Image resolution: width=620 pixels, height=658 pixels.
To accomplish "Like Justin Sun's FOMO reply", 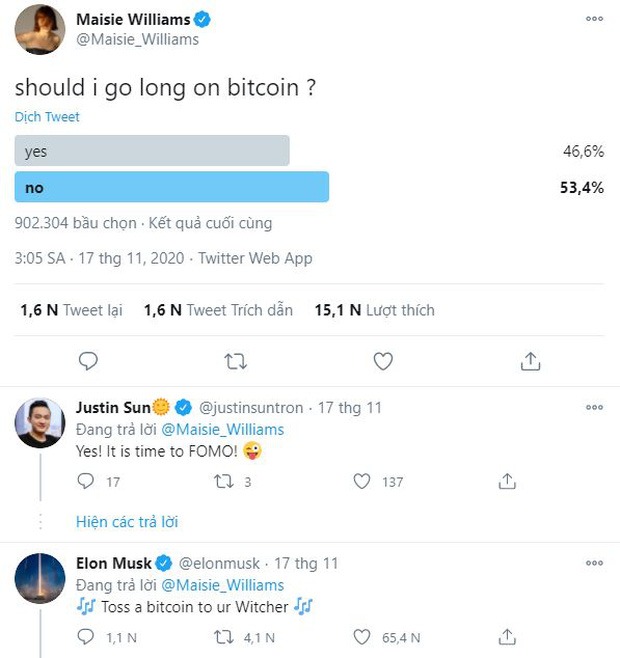I will [364, 482].
